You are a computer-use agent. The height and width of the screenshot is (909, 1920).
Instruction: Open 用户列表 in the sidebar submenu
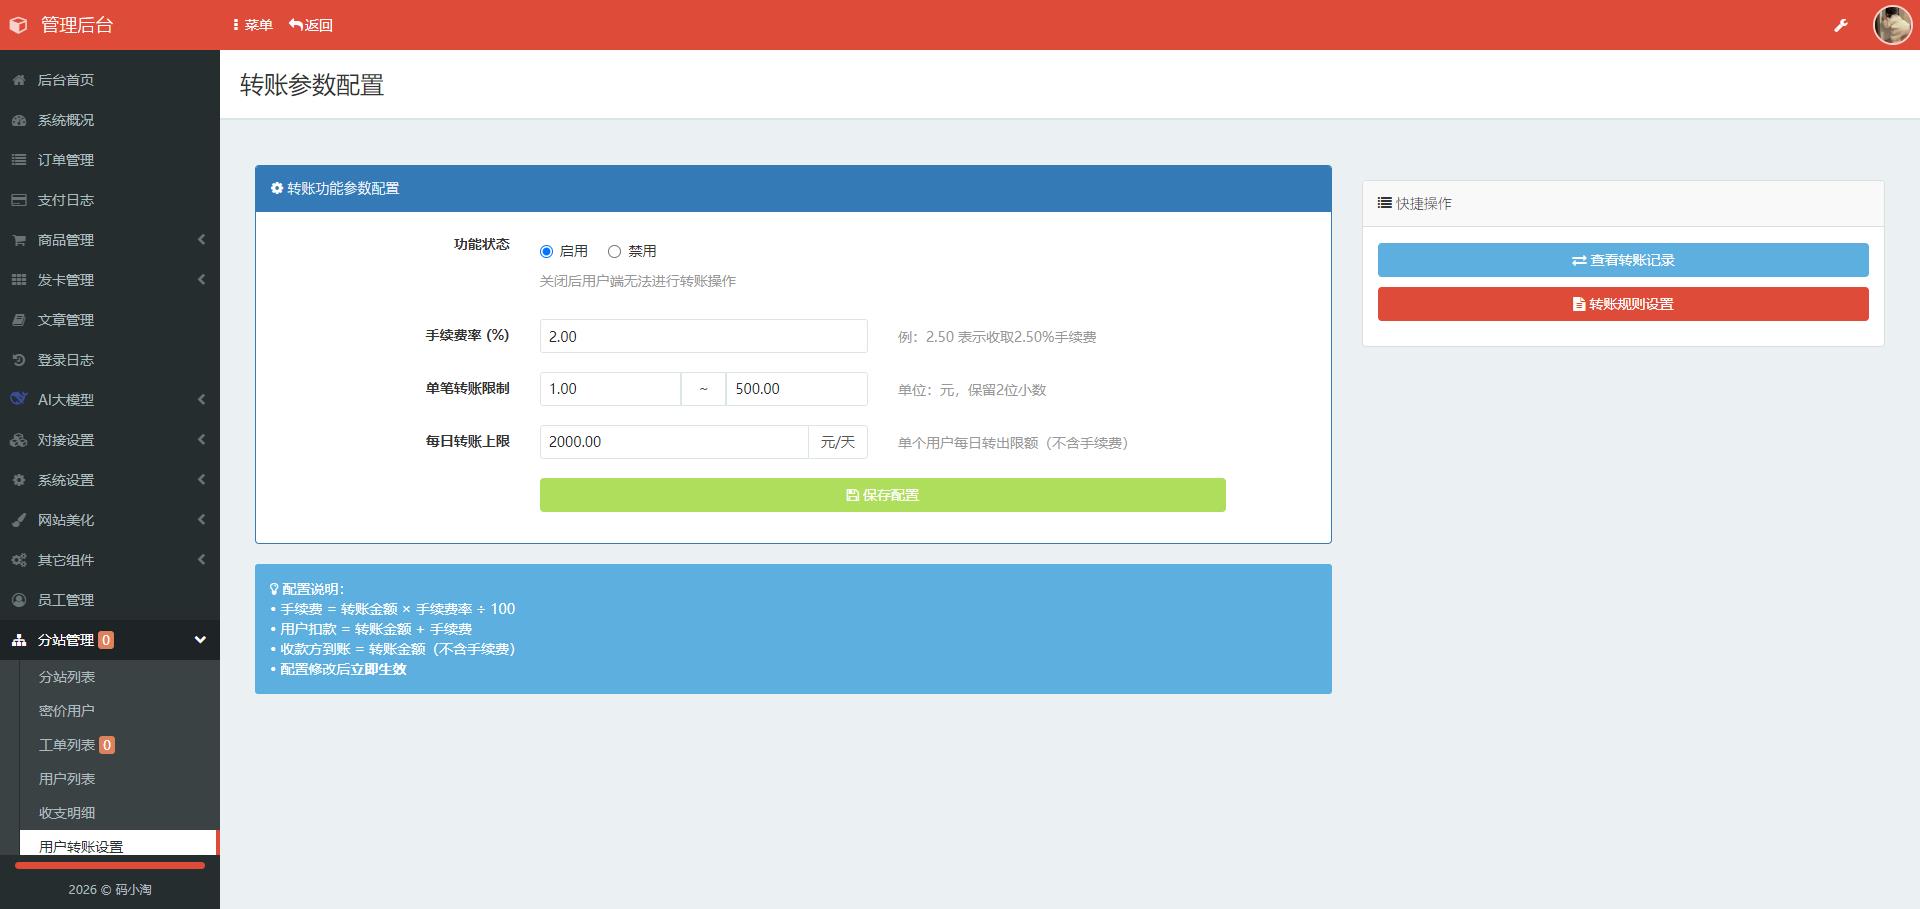[67, 779]
